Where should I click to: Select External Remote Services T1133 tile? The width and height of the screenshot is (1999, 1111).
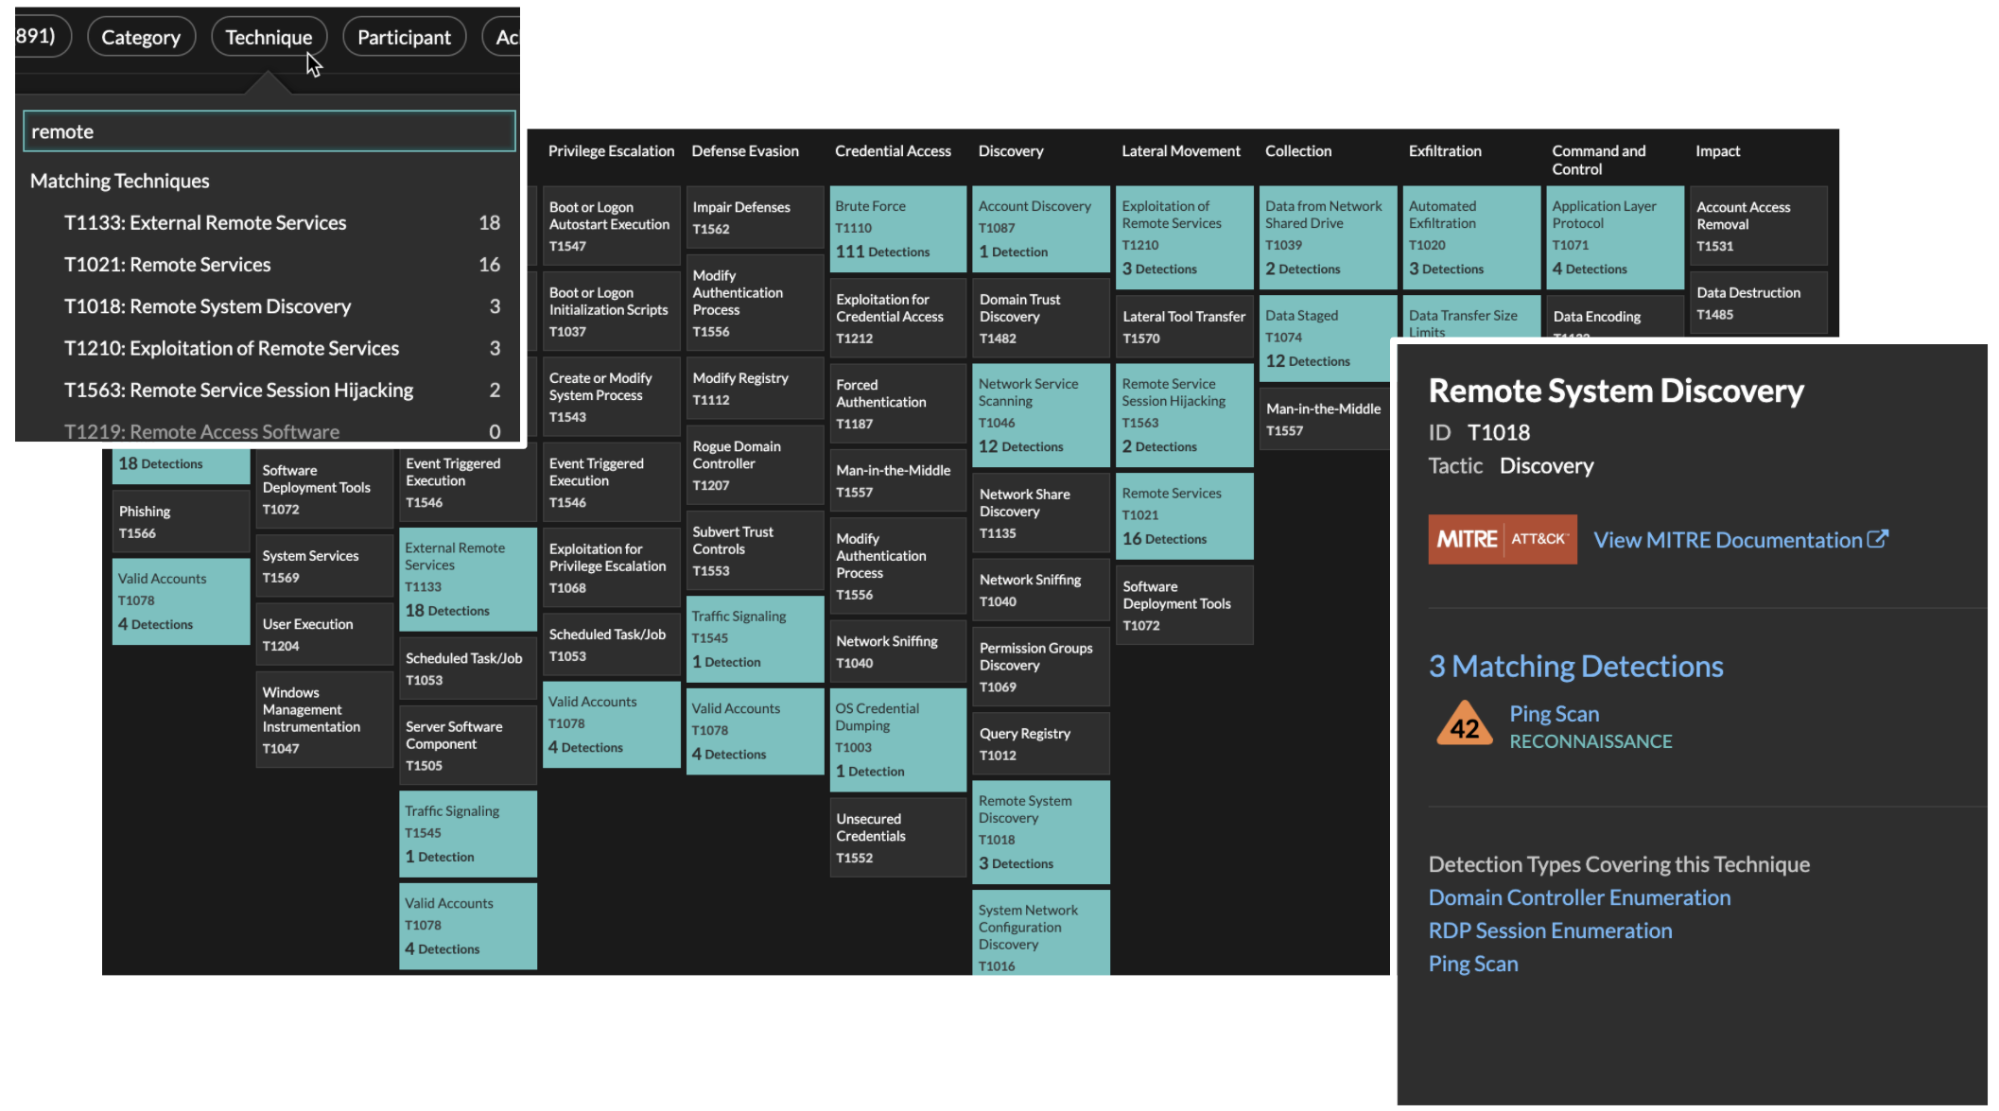pos(468,579)
